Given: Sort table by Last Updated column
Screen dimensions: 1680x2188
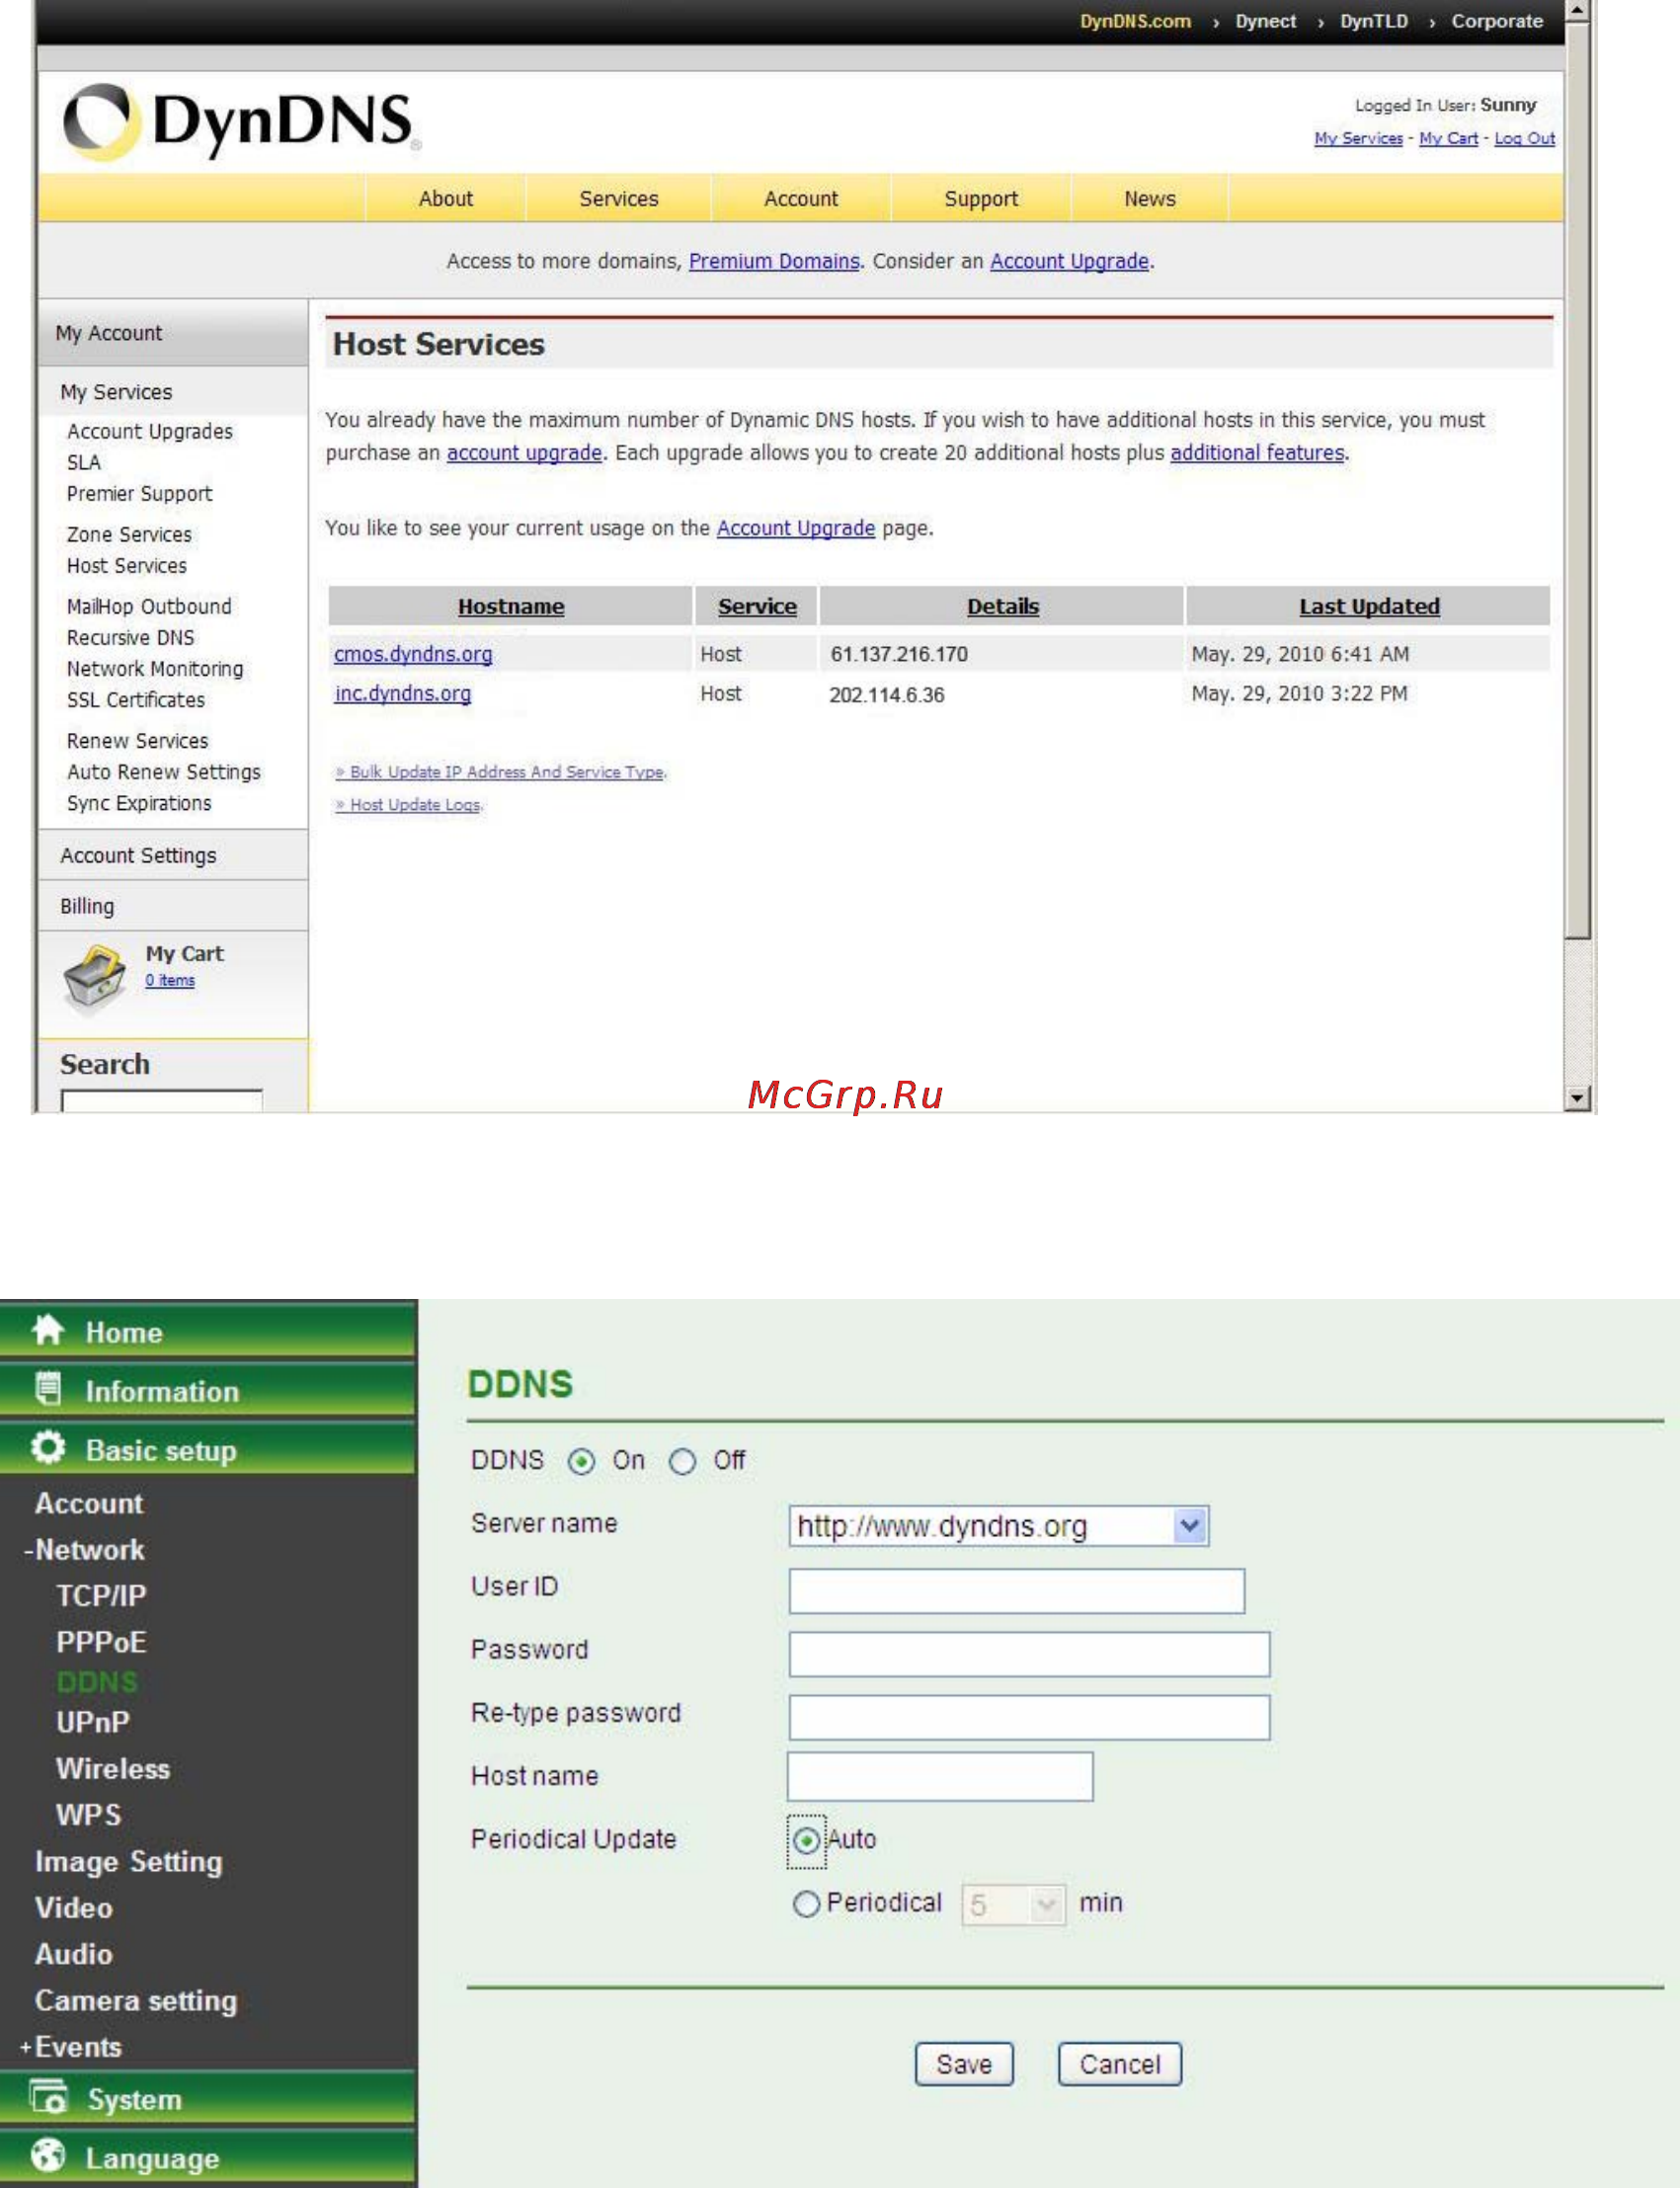Looking at the screenshot, I should coord(1369,606).
